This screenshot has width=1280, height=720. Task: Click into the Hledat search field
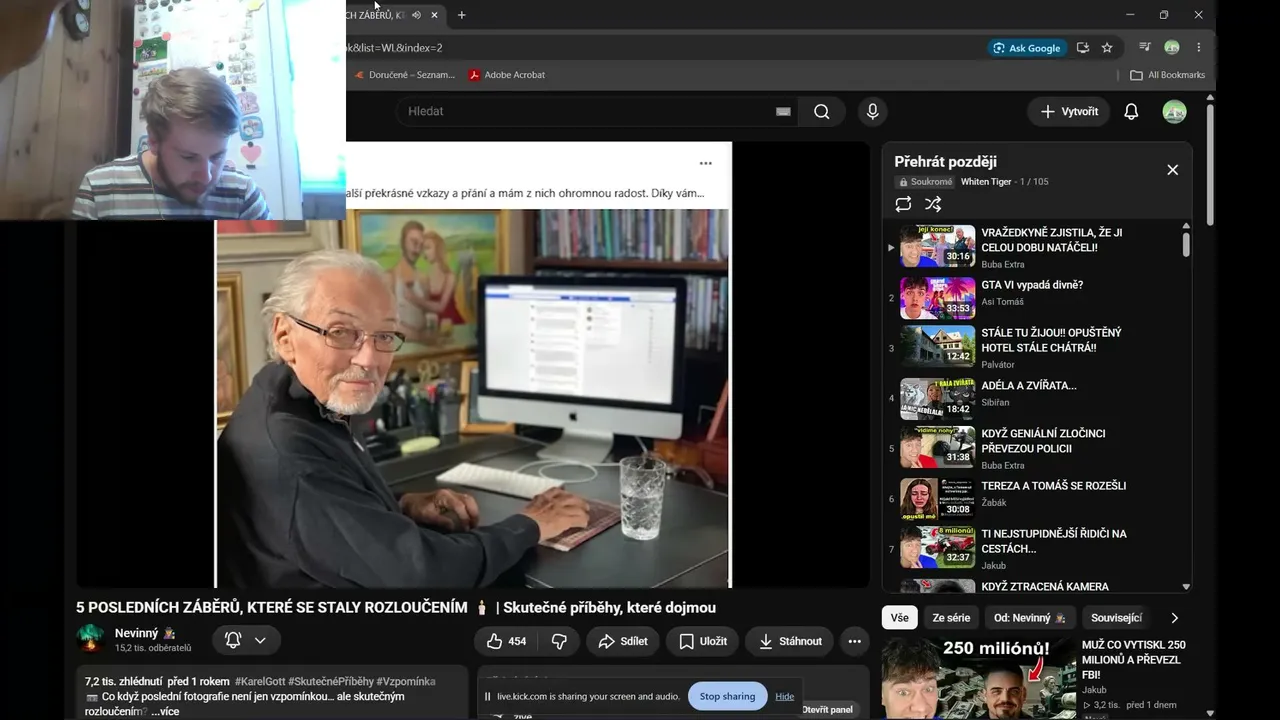click(585, 112)
